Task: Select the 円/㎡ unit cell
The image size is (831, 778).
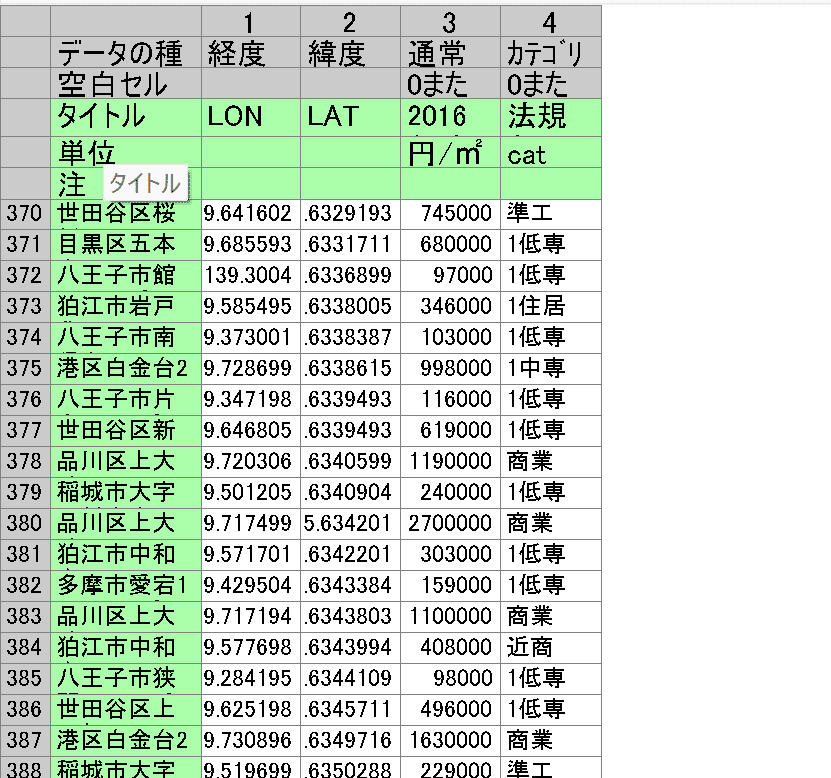Action: click(450, 153)
